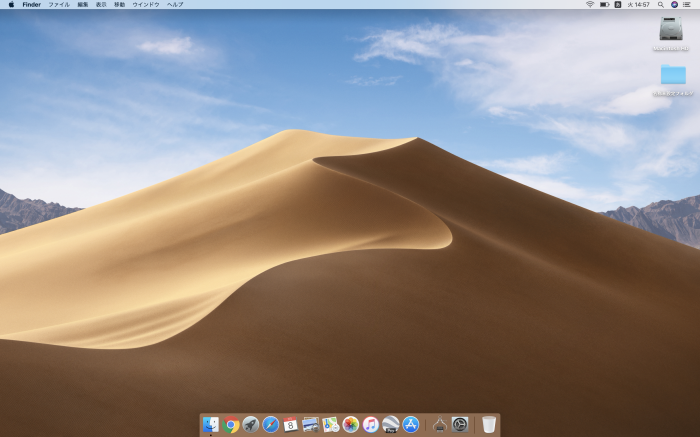
Task: Open the ウインドウ menu
Action: pyautogui.click(x=146, y=4)
